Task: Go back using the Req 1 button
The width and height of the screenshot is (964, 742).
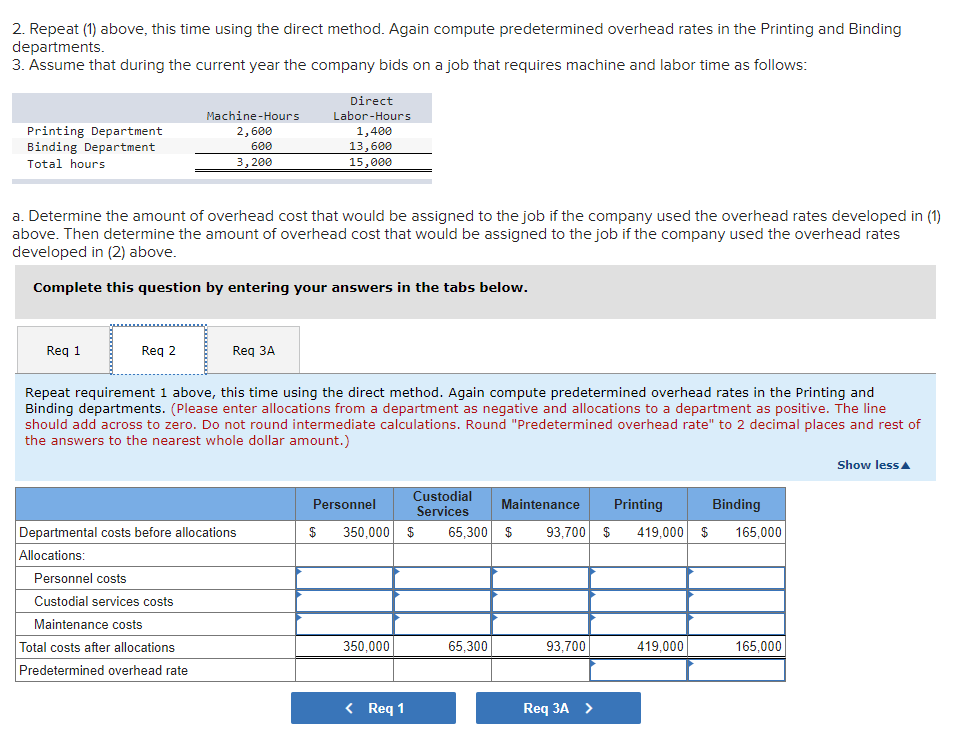Action: [373, 708]
